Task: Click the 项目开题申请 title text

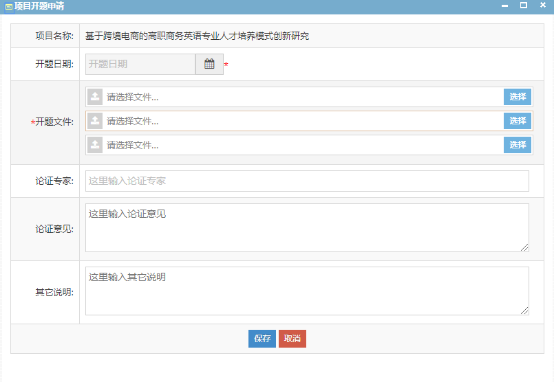Action: [x=39, y=6]
